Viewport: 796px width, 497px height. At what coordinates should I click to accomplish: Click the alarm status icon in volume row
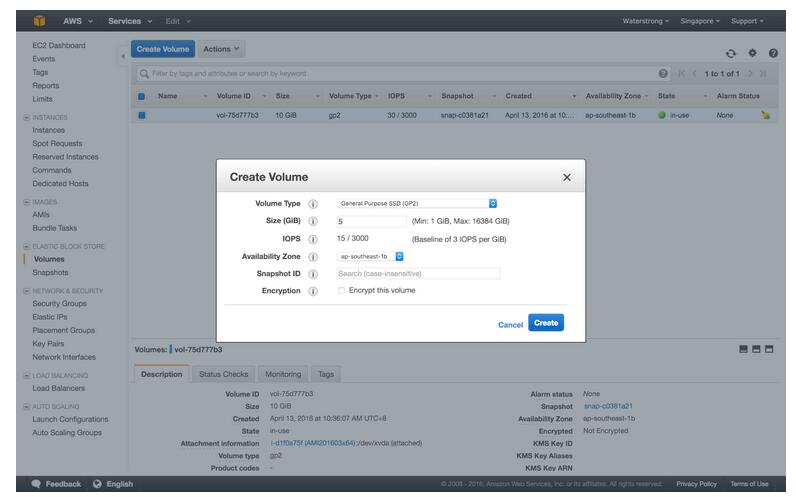point(766,115)
